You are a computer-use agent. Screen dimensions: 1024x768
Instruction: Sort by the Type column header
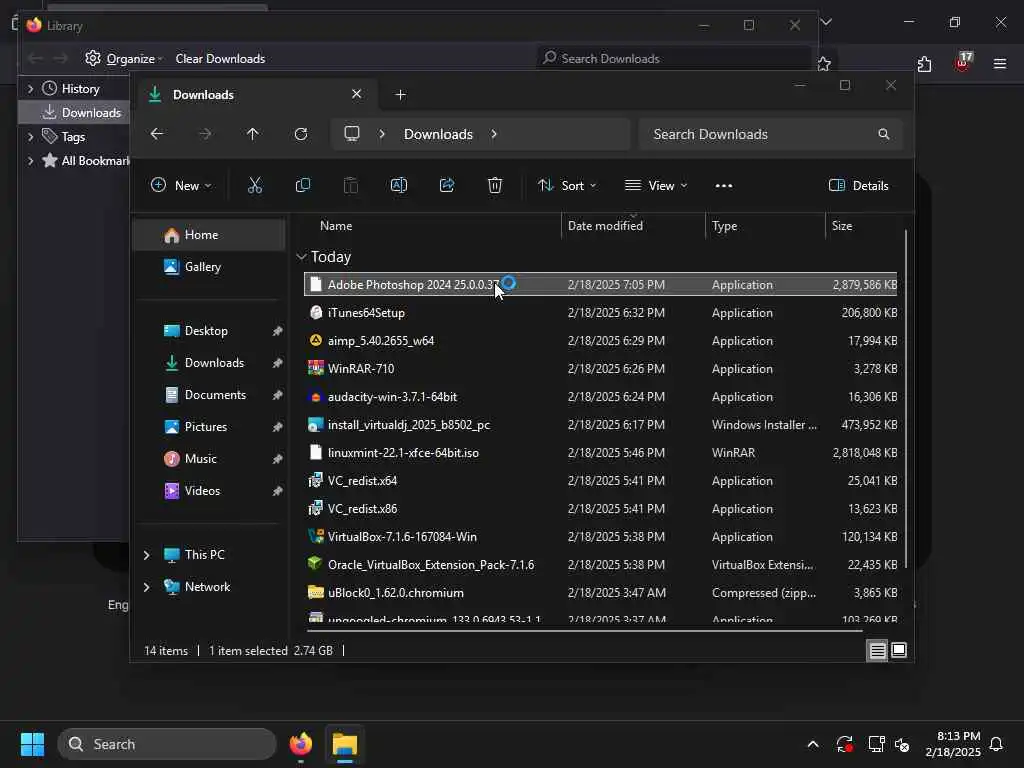click(724, 226)
